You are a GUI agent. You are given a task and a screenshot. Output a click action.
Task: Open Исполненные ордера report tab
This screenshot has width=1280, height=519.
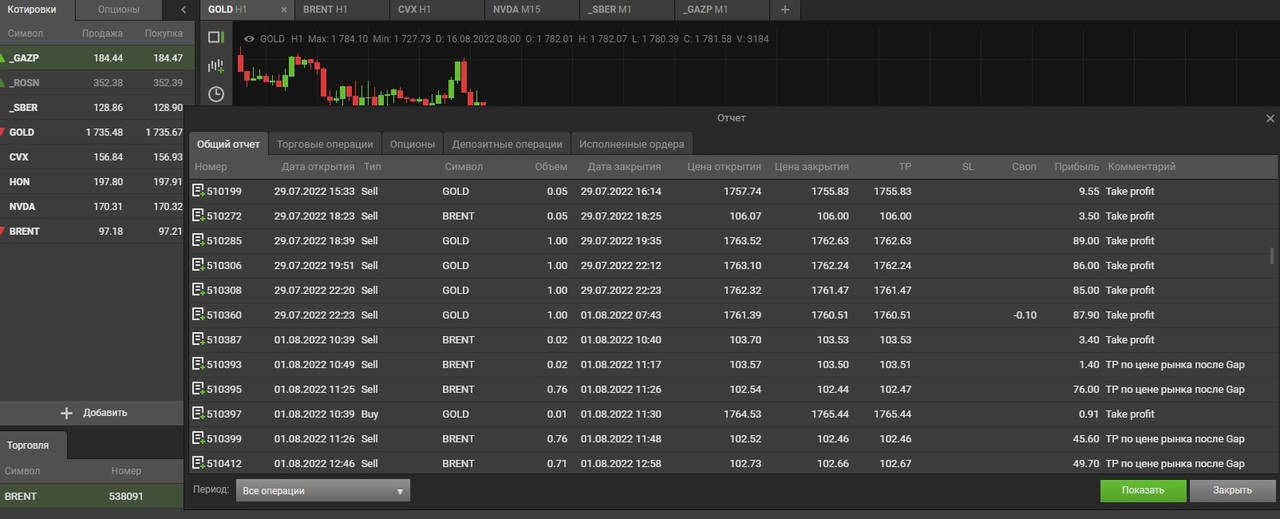pyautogui.click(x=631, y=144)
